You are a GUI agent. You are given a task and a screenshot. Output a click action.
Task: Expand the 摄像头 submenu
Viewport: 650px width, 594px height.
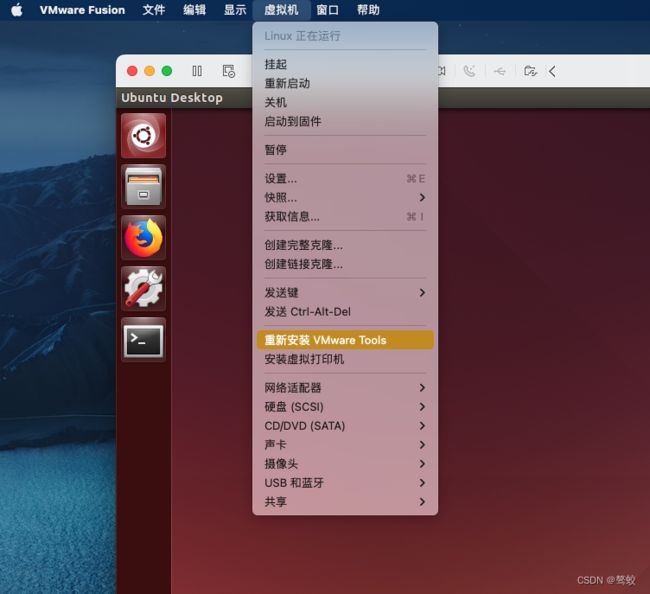pyautogui.click(x=345, y=464)
